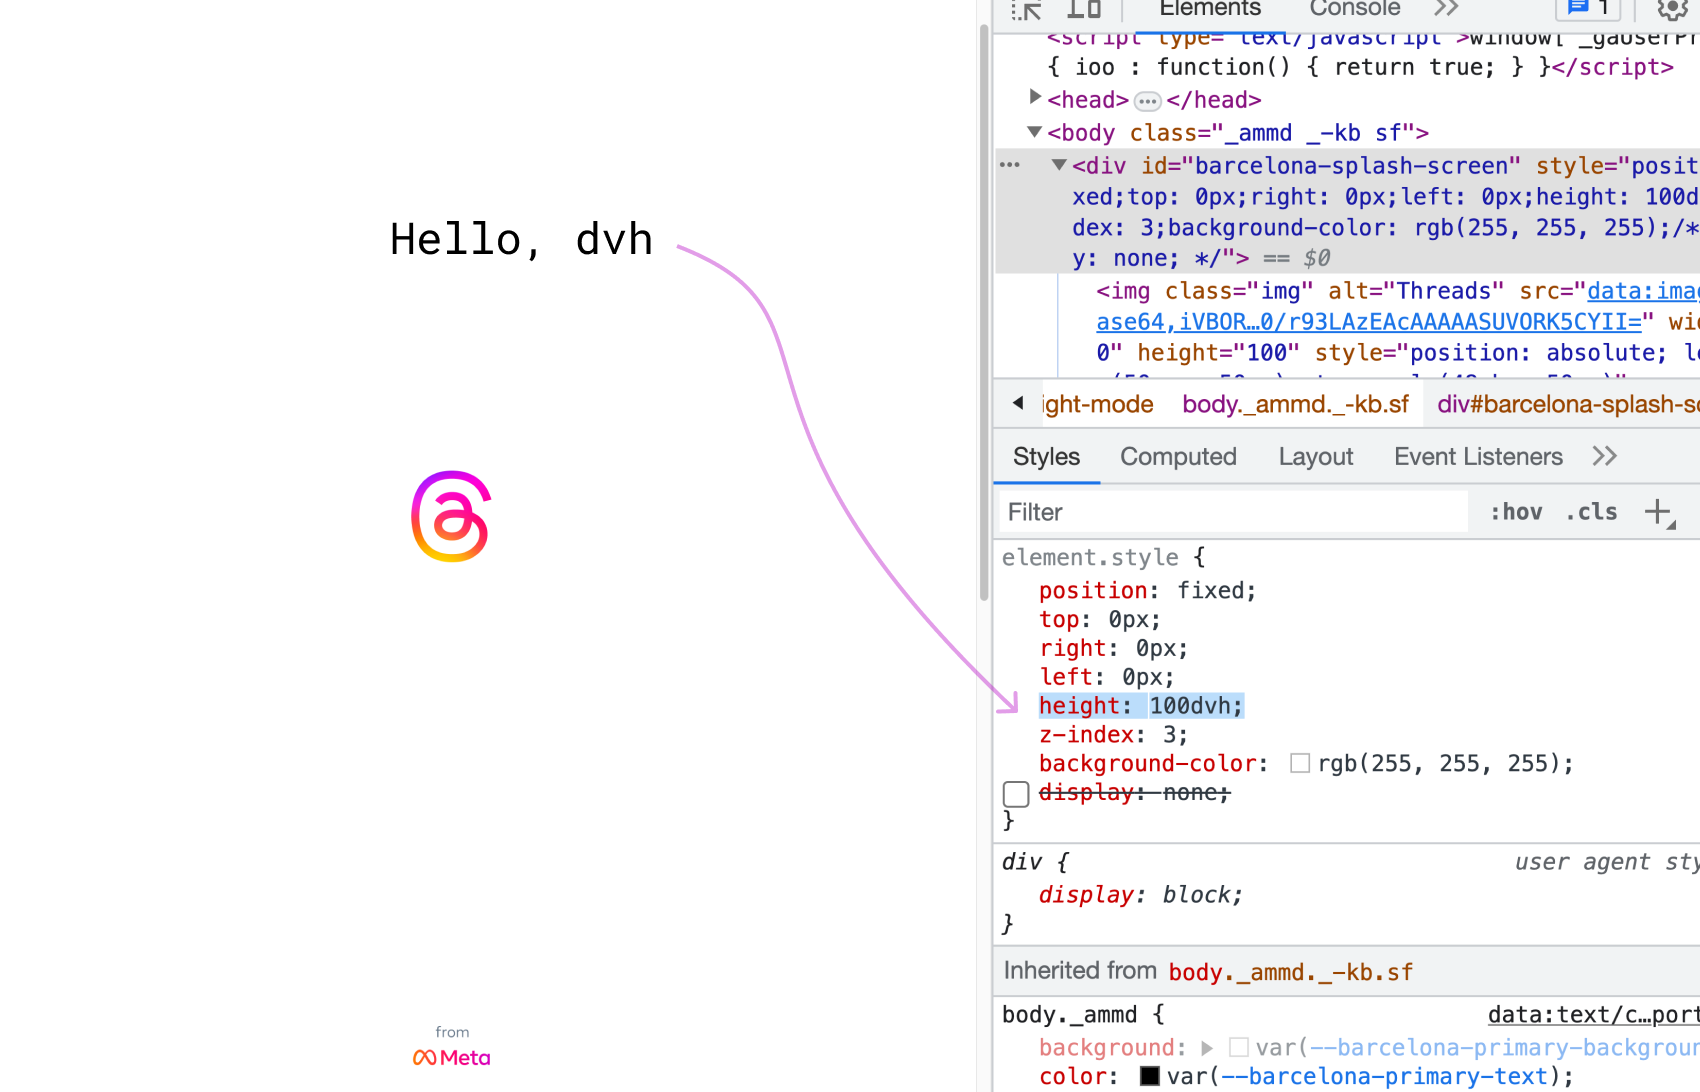
Task: Switch to the Computed tab
Action: pyautogui.click(x=1178, y=457)
